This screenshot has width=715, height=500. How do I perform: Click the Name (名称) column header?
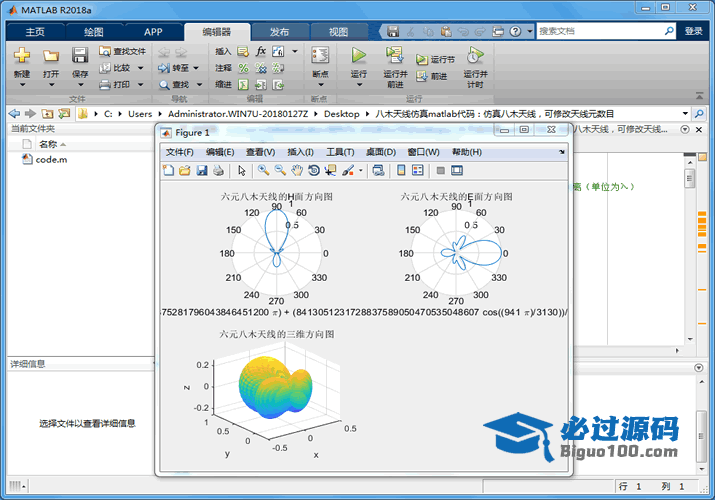click(x=48, y=144)
